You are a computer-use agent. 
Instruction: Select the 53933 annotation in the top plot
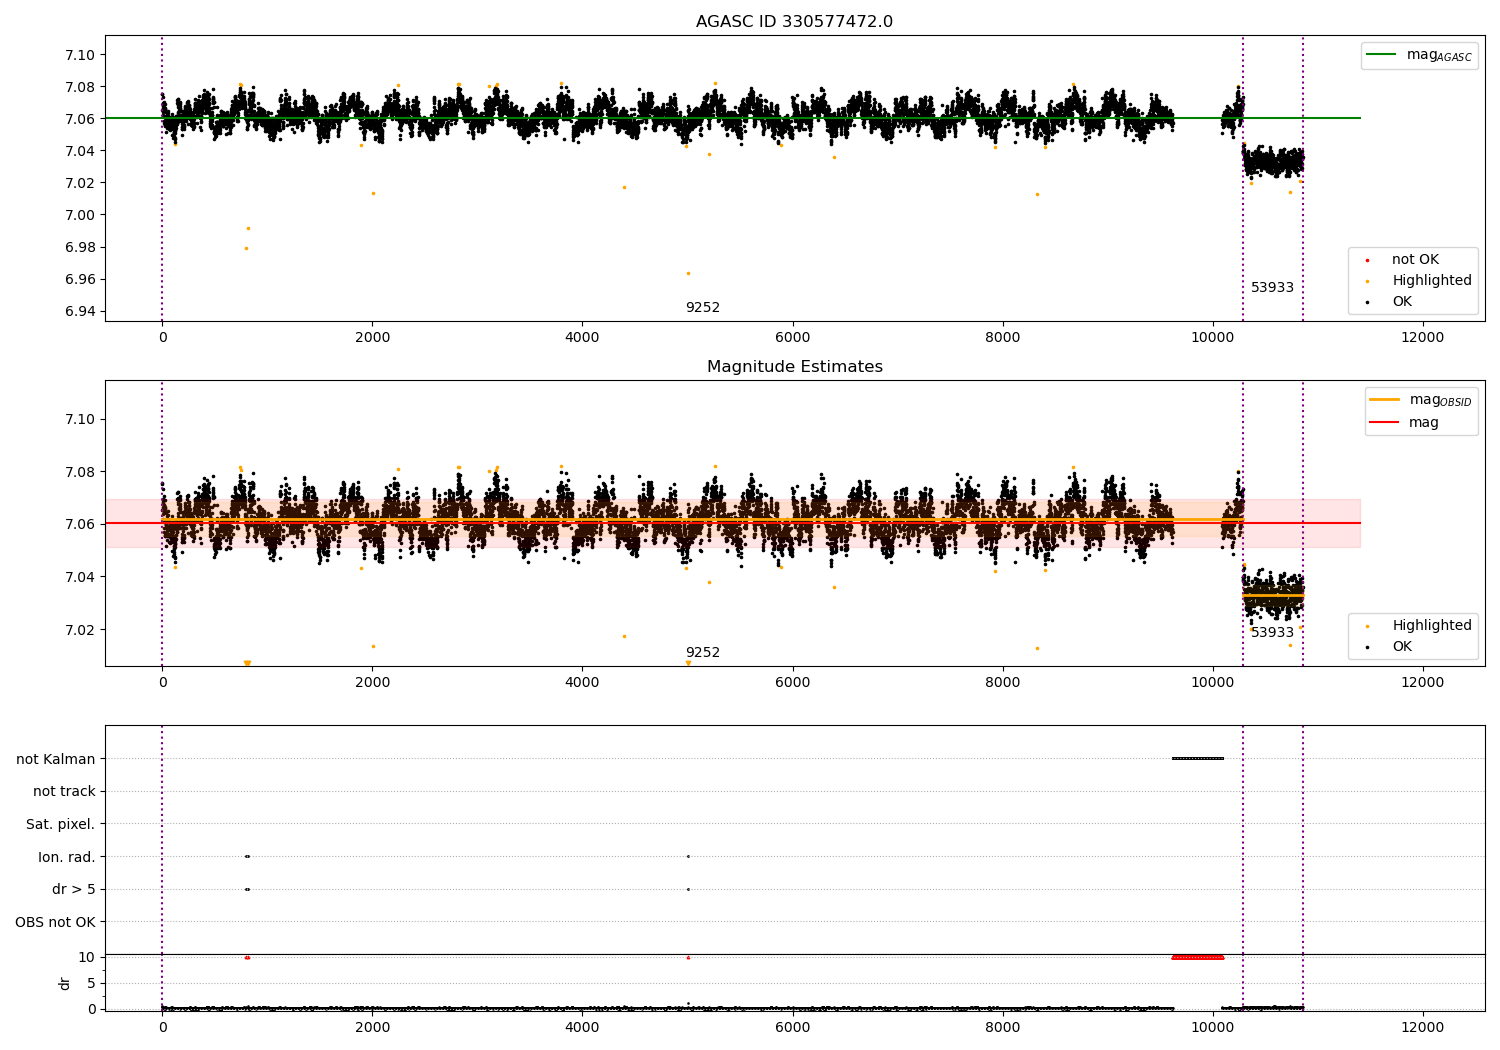click(x=1272, y=288)
